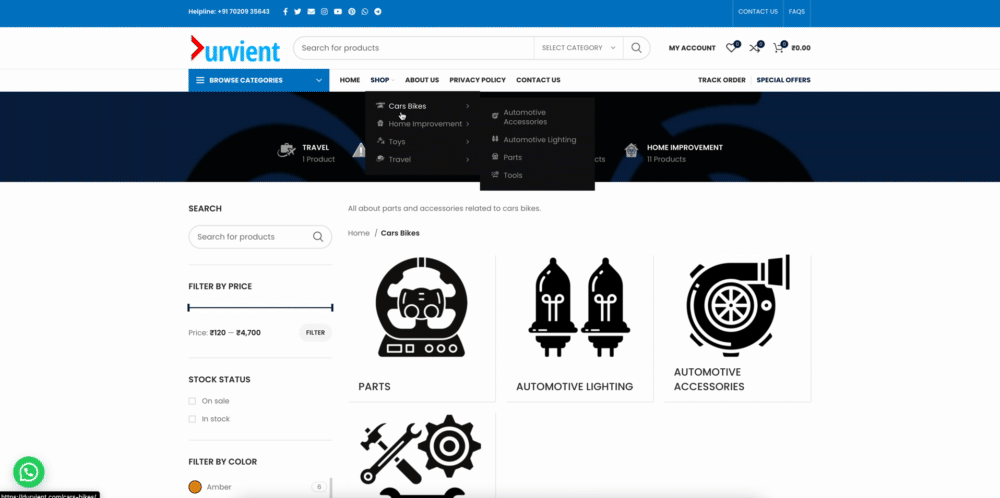
Task: Open the Instagram icon in top bar
Action: point(324,11)
